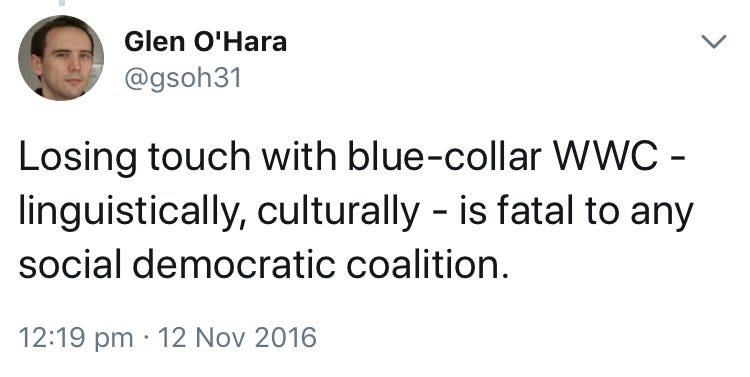The width and height of the screenshot is (750, 377).
Task: Visit the @gsoh31 handle profile
Action: [183, 78]
